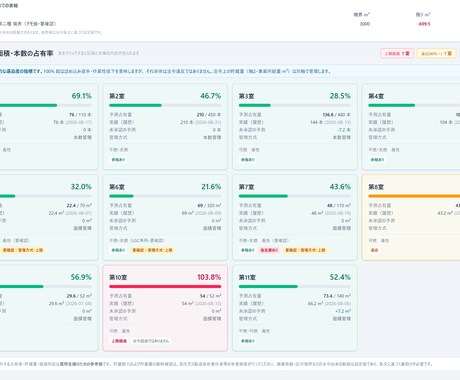Click the pink tag in 第7室 card
This screenshot has height=380, width=460.
coord(269,250)
